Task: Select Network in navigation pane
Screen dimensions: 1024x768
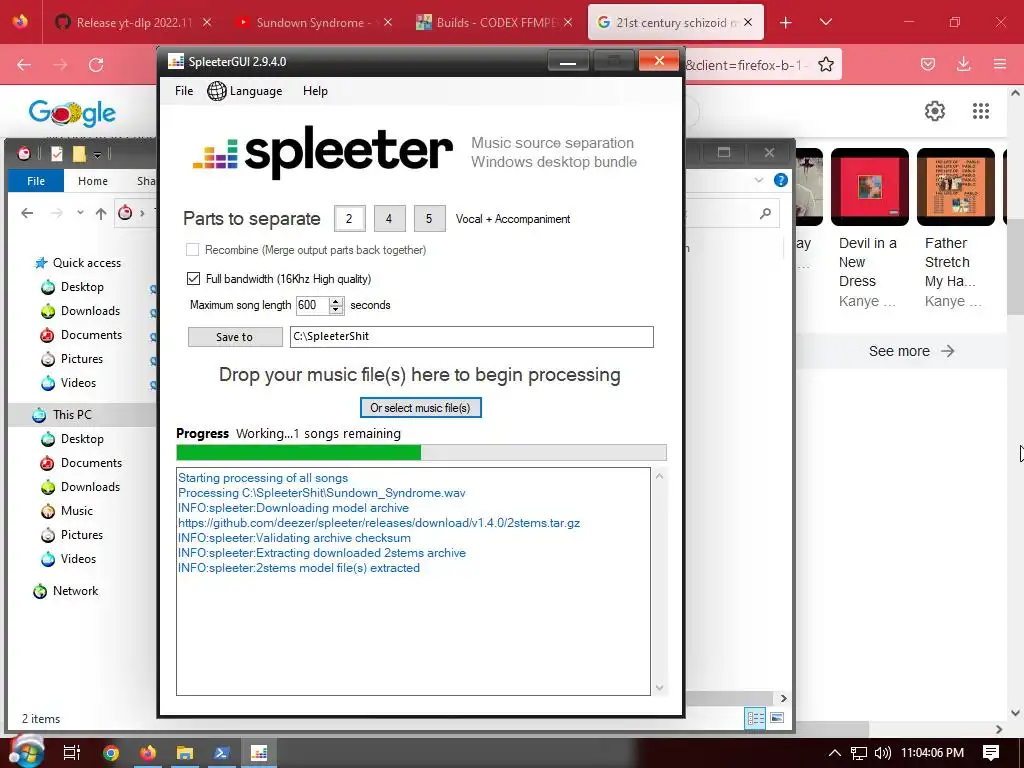Action: coord(66,591)
